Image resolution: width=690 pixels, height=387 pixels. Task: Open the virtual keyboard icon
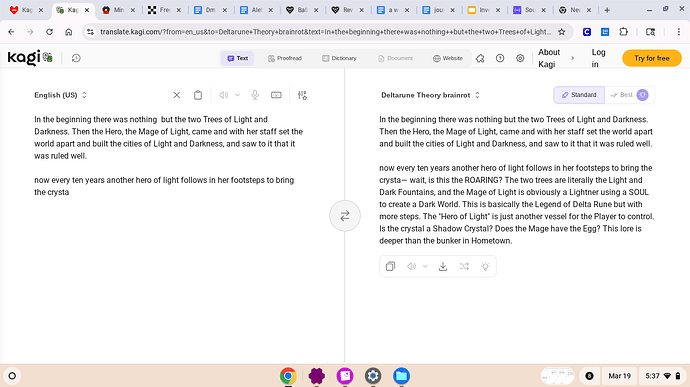(276, 95)
